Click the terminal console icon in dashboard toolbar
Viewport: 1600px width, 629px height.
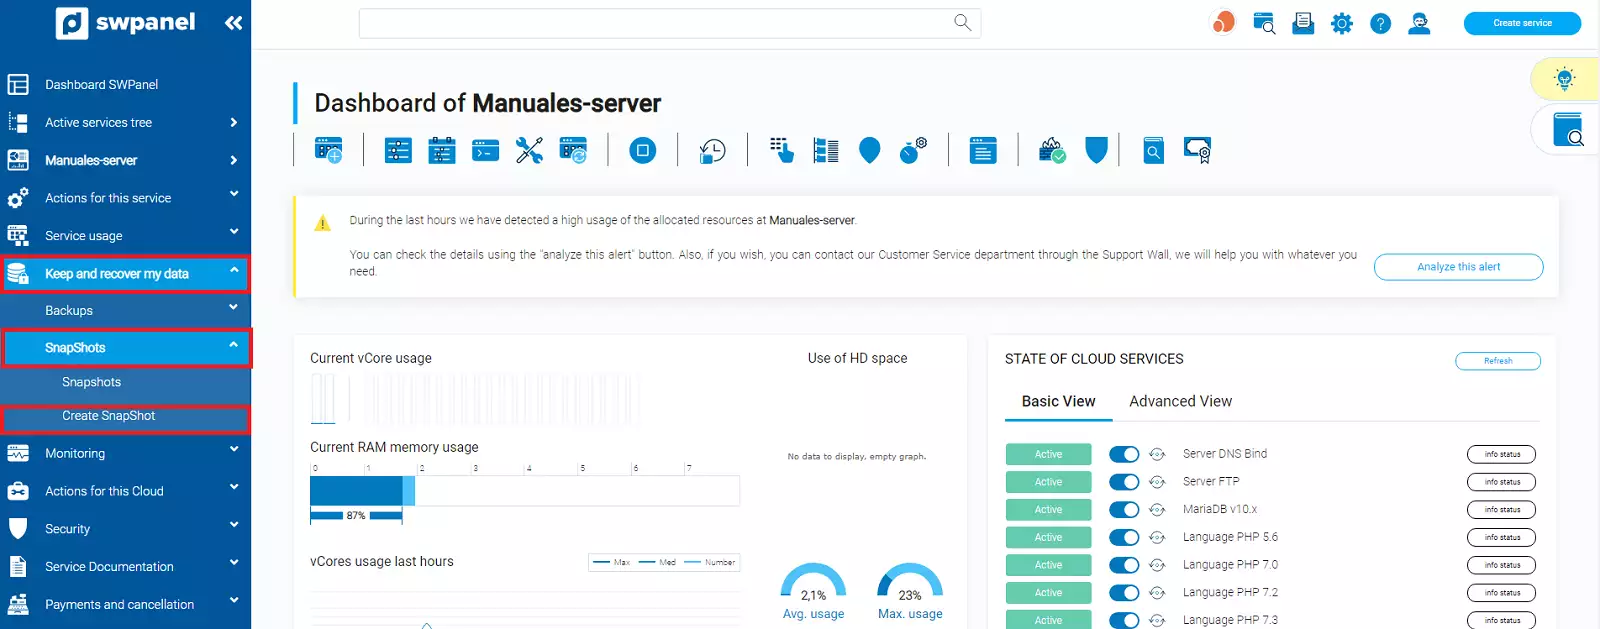(x=485, y=151)
